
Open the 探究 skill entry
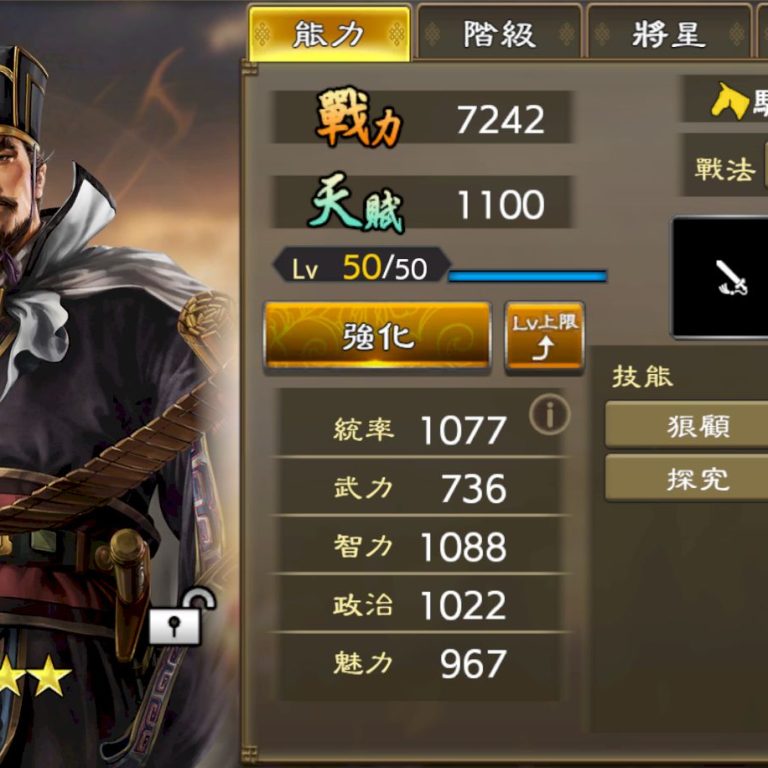(687, 478)
